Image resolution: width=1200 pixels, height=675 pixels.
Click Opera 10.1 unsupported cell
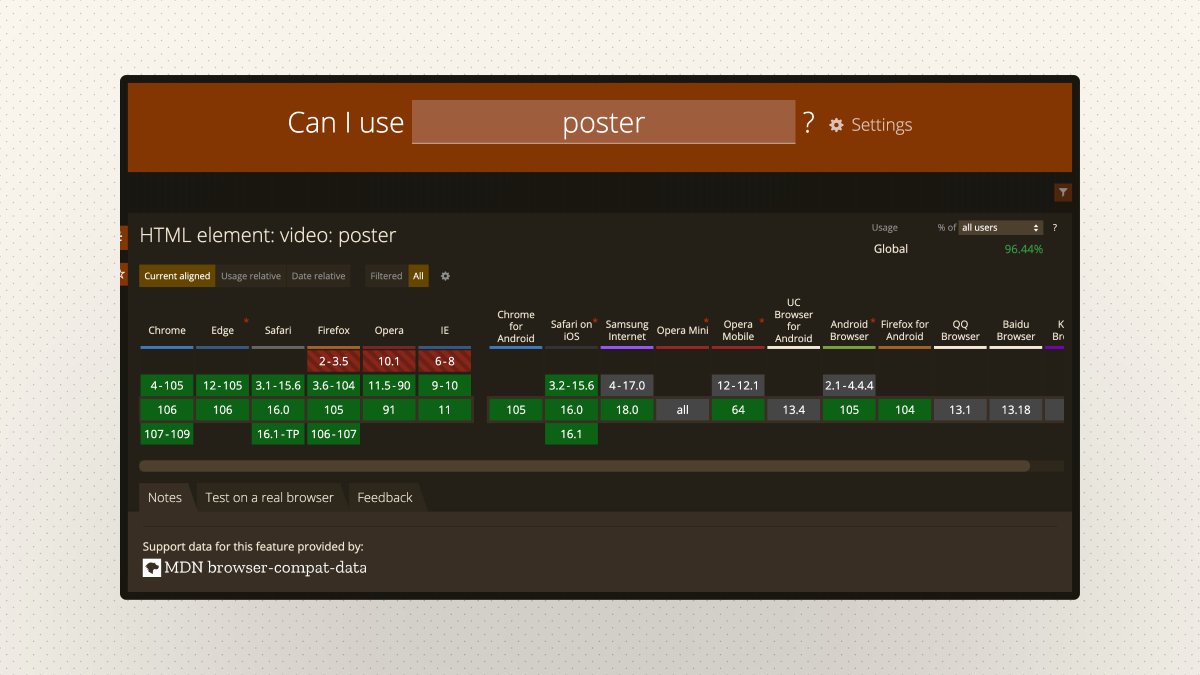389,361
